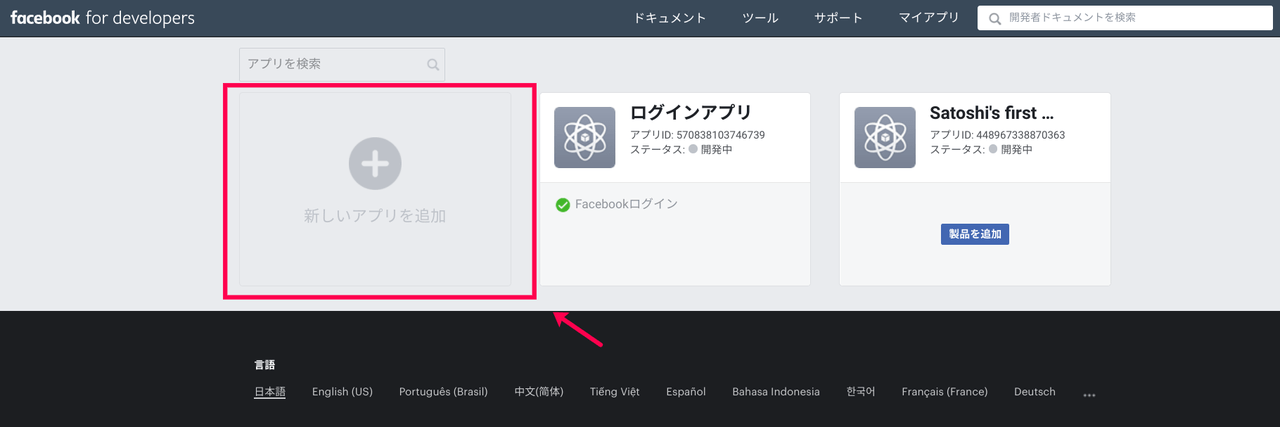Image resolution: width=1280 pixels, height=427 pixels.
Task: Switch language to Bahasa Indonesia
Action: pos(776,392)
